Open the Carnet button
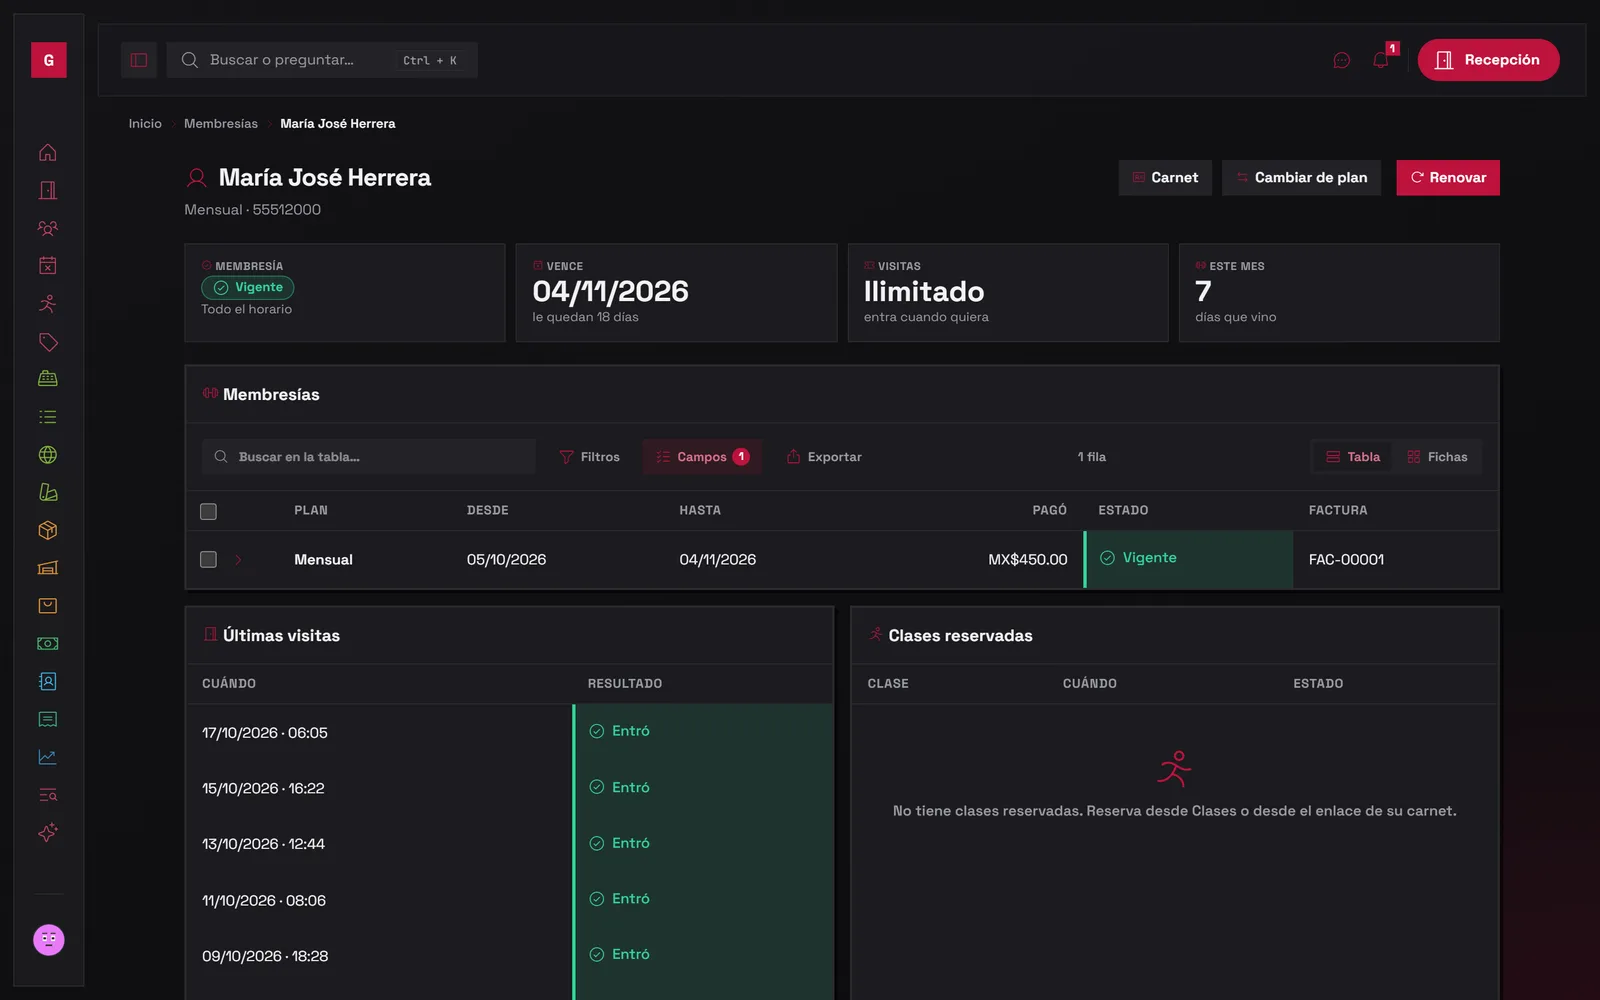The image size is (1600, 1000). [1165, 178]
